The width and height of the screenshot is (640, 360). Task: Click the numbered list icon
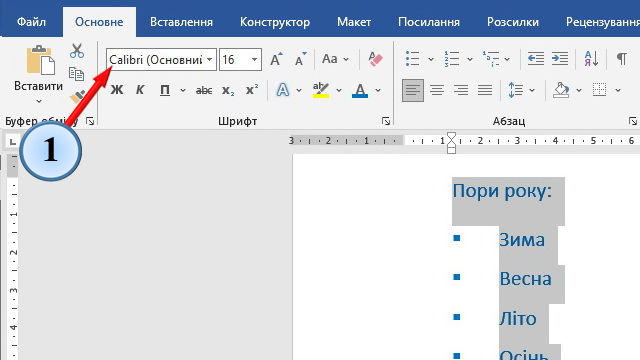pos(452,59)
